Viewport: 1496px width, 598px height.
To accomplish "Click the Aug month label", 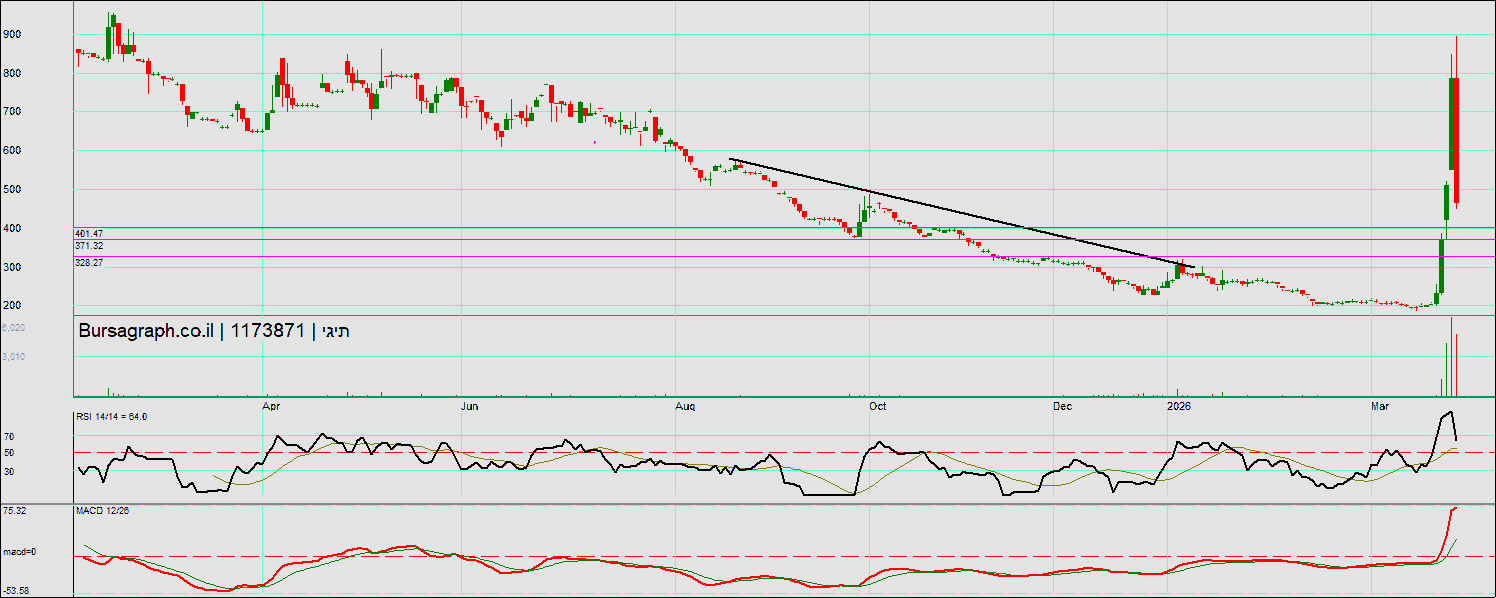I will [x=685, y=407].
